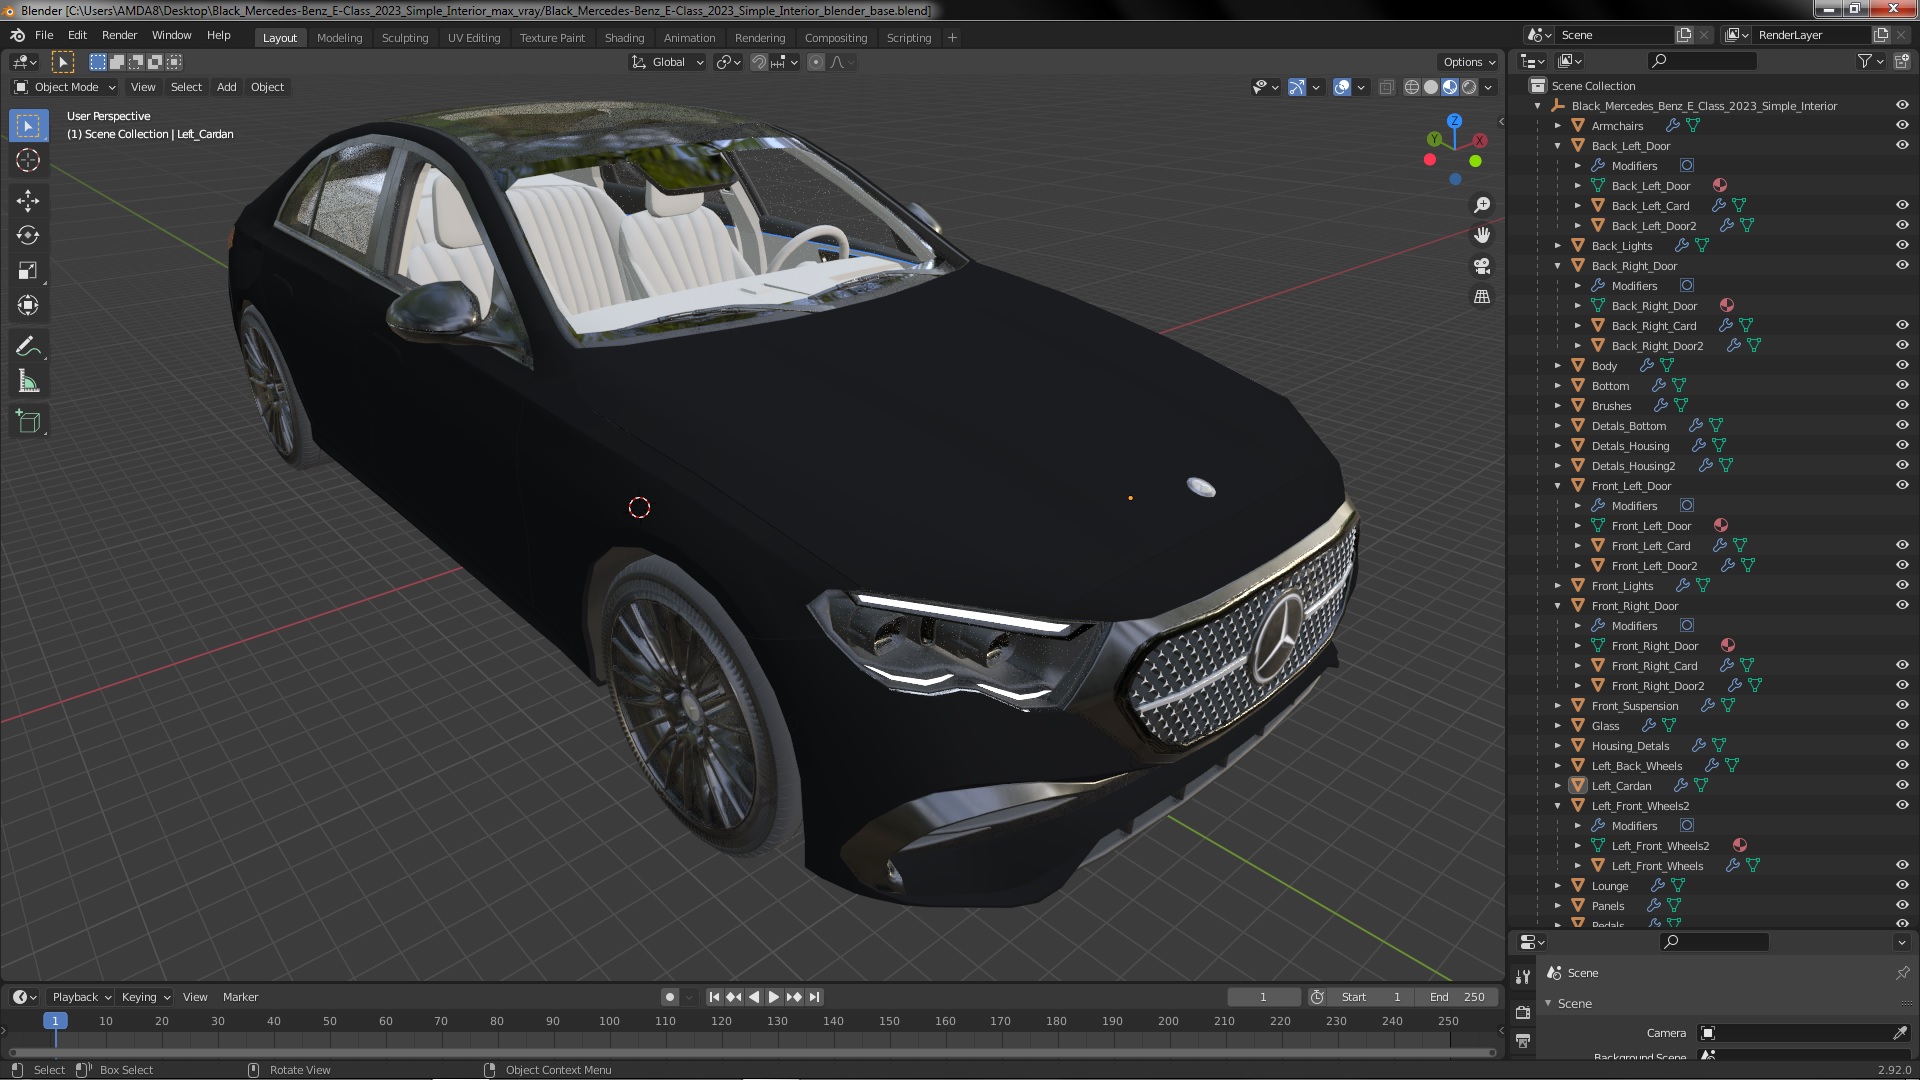Toggle viewport gizmos
Image resolution: width=1920 pixels, height=1080 pixels.
coord(1297,88)
